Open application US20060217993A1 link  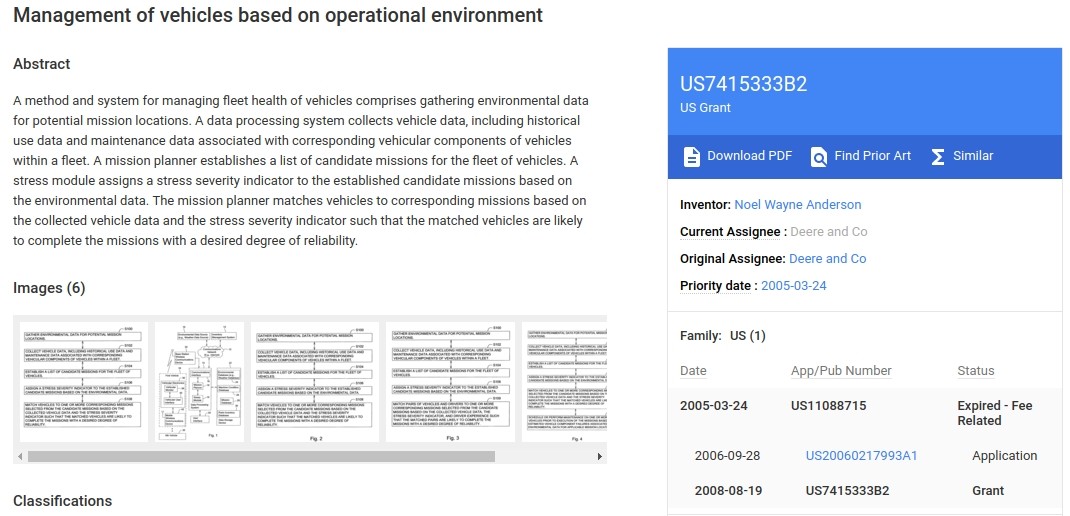(x=861, y=455)
